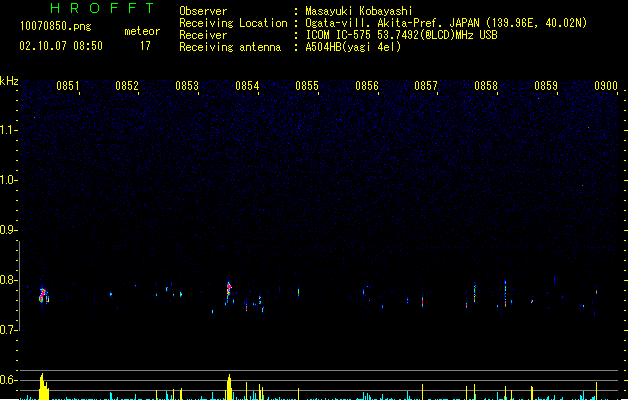Click the antenna value A504HB(yagi 4el)
The height and width of the screenshot is (400, 629).
click(353, 47)
